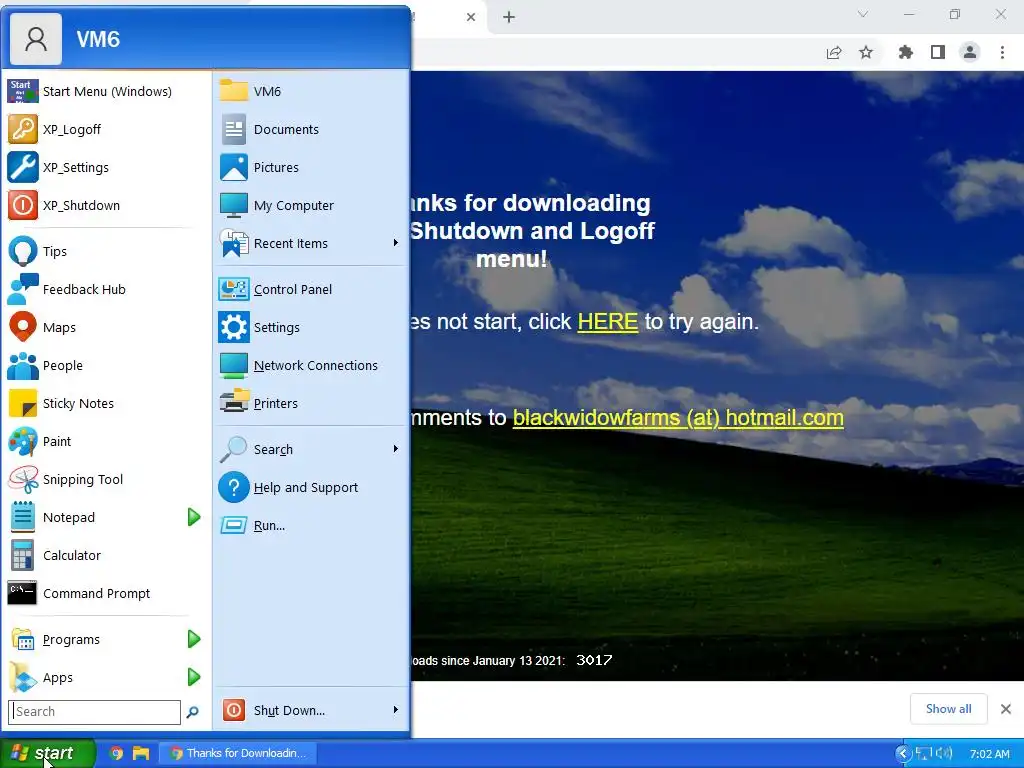Image resolution: width=1024 pixels, height=768 pixels.
Task: Open XP_Settings wrench item
Action: coord(108,167)
